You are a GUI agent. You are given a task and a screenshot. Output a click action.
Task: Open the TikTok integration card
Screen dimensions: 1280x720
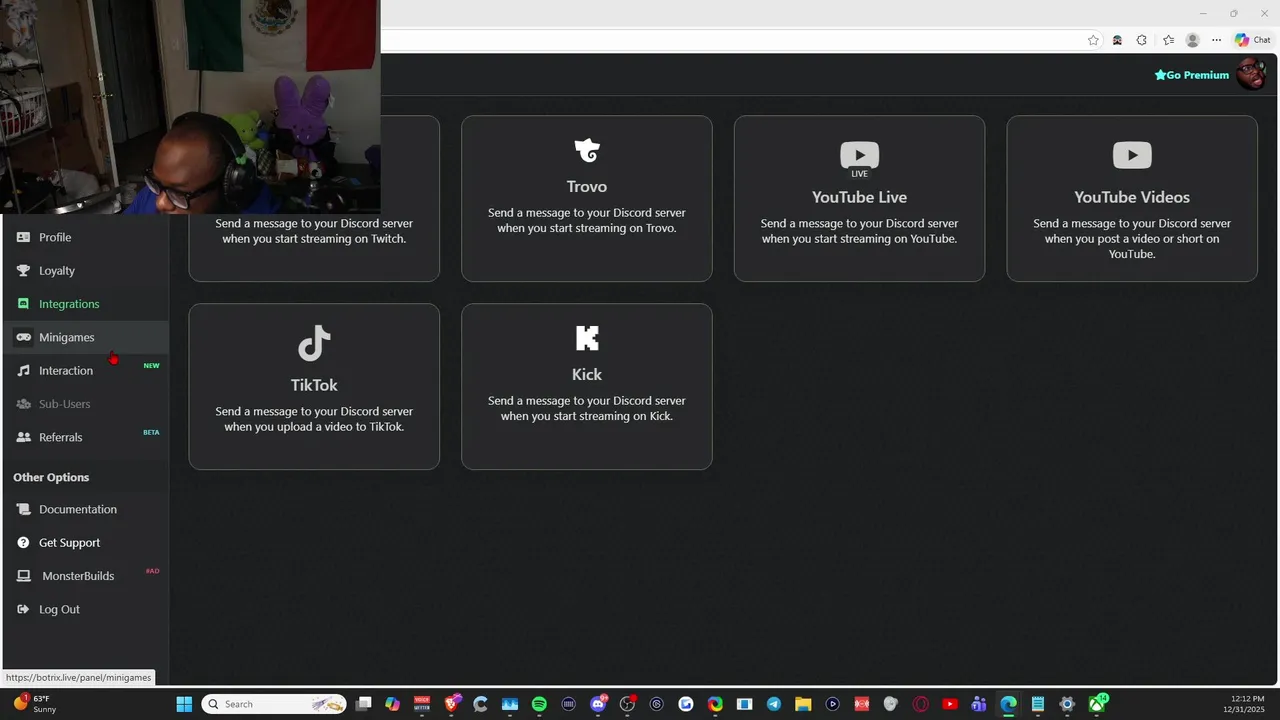click(314, 386)
